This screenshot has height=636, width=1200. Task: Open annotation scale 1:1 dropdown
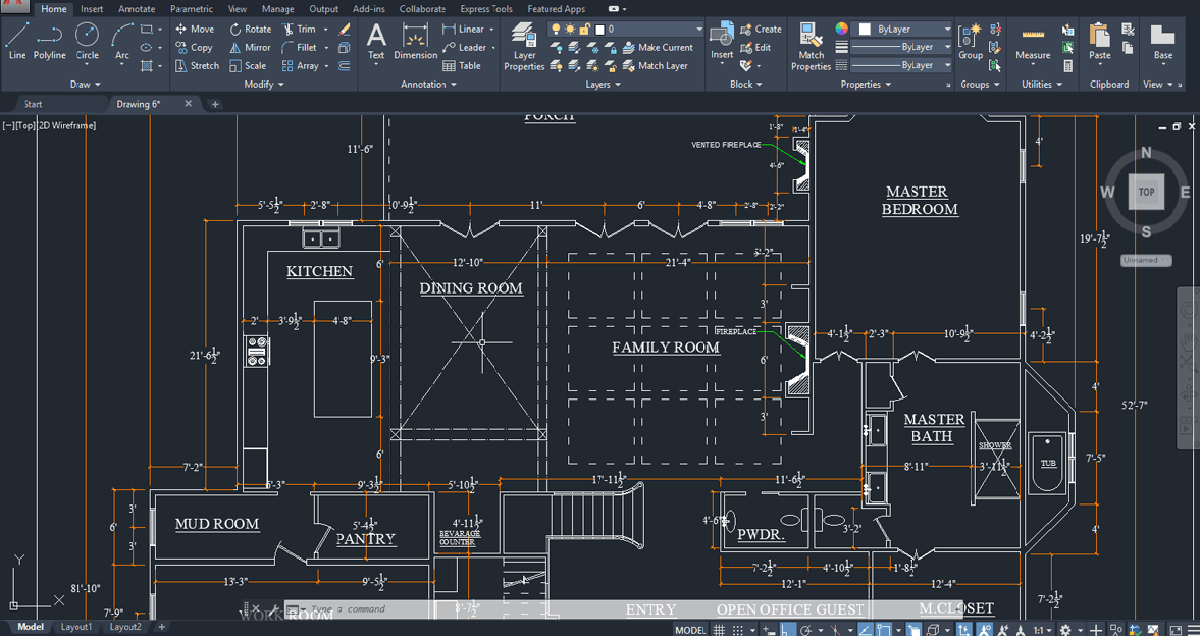click(1043, 629)
